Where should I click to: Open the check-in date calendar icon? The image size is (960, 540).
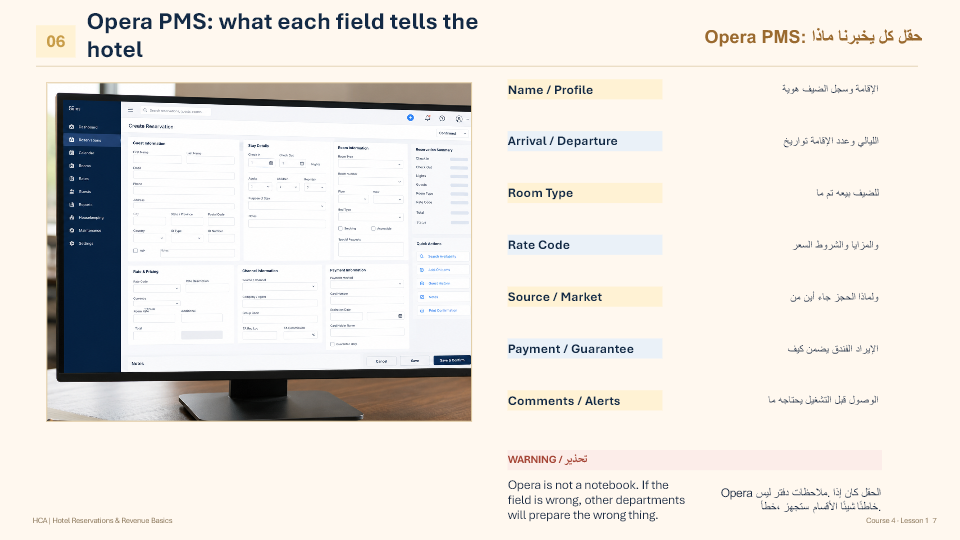(271, 163)
